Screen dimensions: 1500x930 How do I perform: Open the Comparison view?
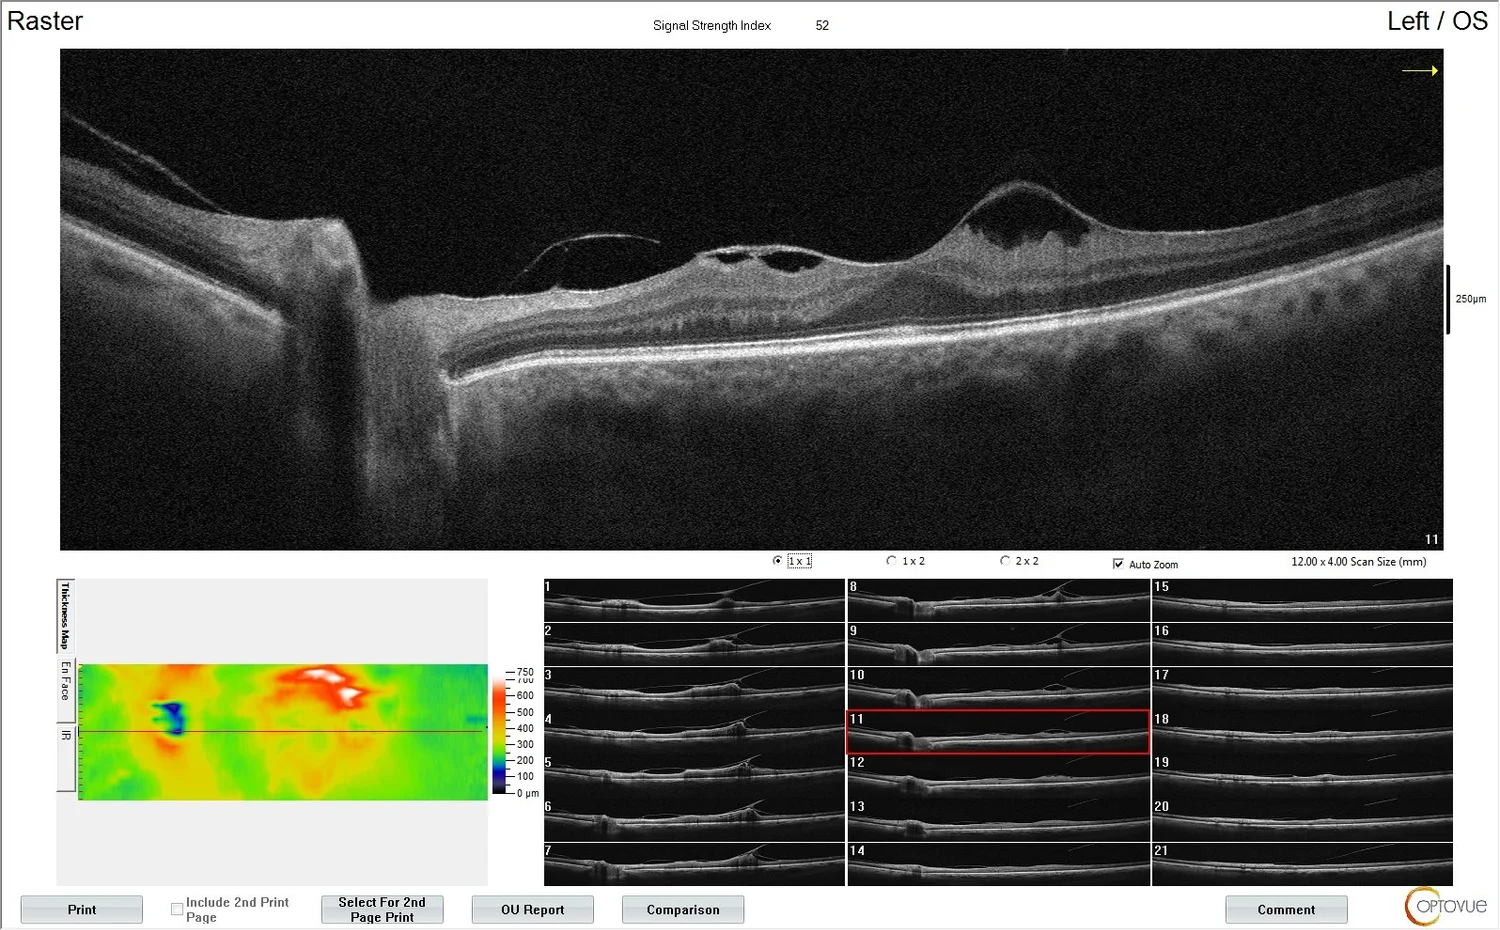(x=683, y=909)
